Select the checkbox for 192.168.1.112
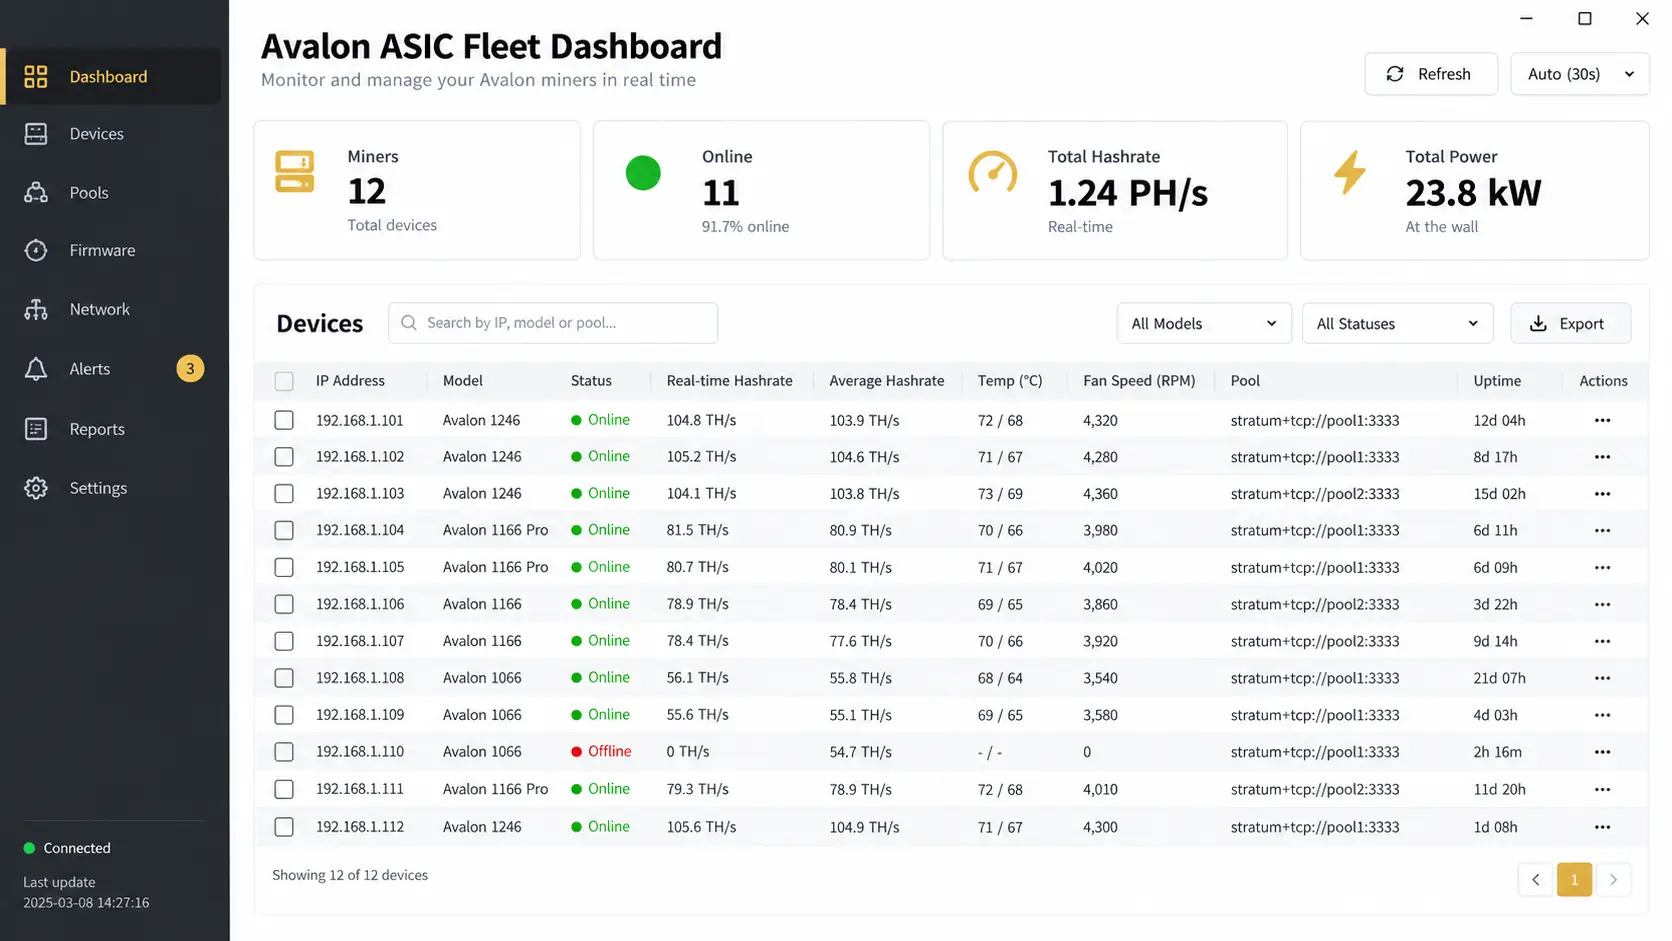 [x=284, y=827]
